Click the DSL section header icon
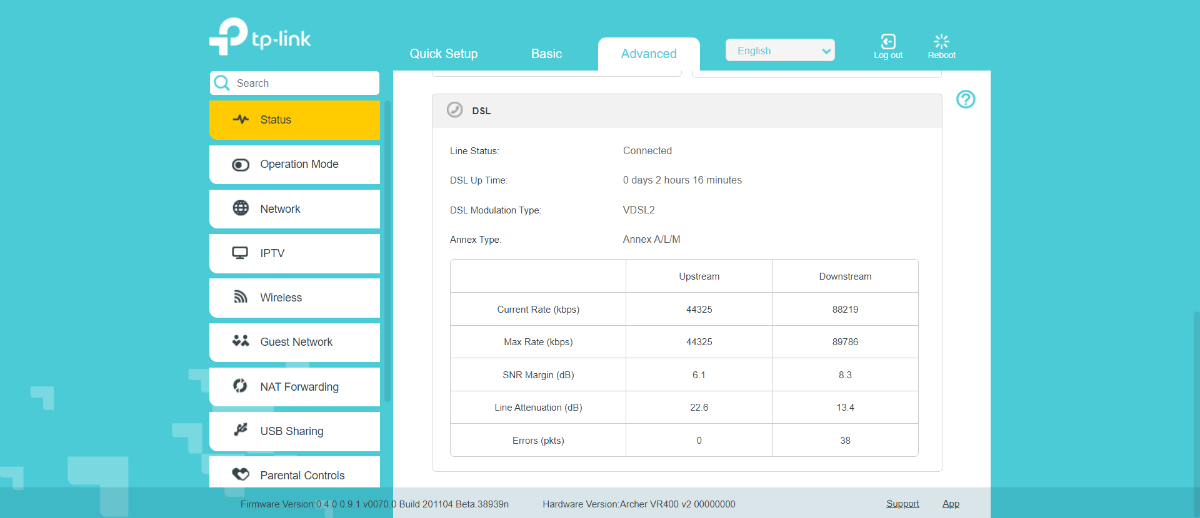Screen dimensions: 1200x518 point(455,110)
